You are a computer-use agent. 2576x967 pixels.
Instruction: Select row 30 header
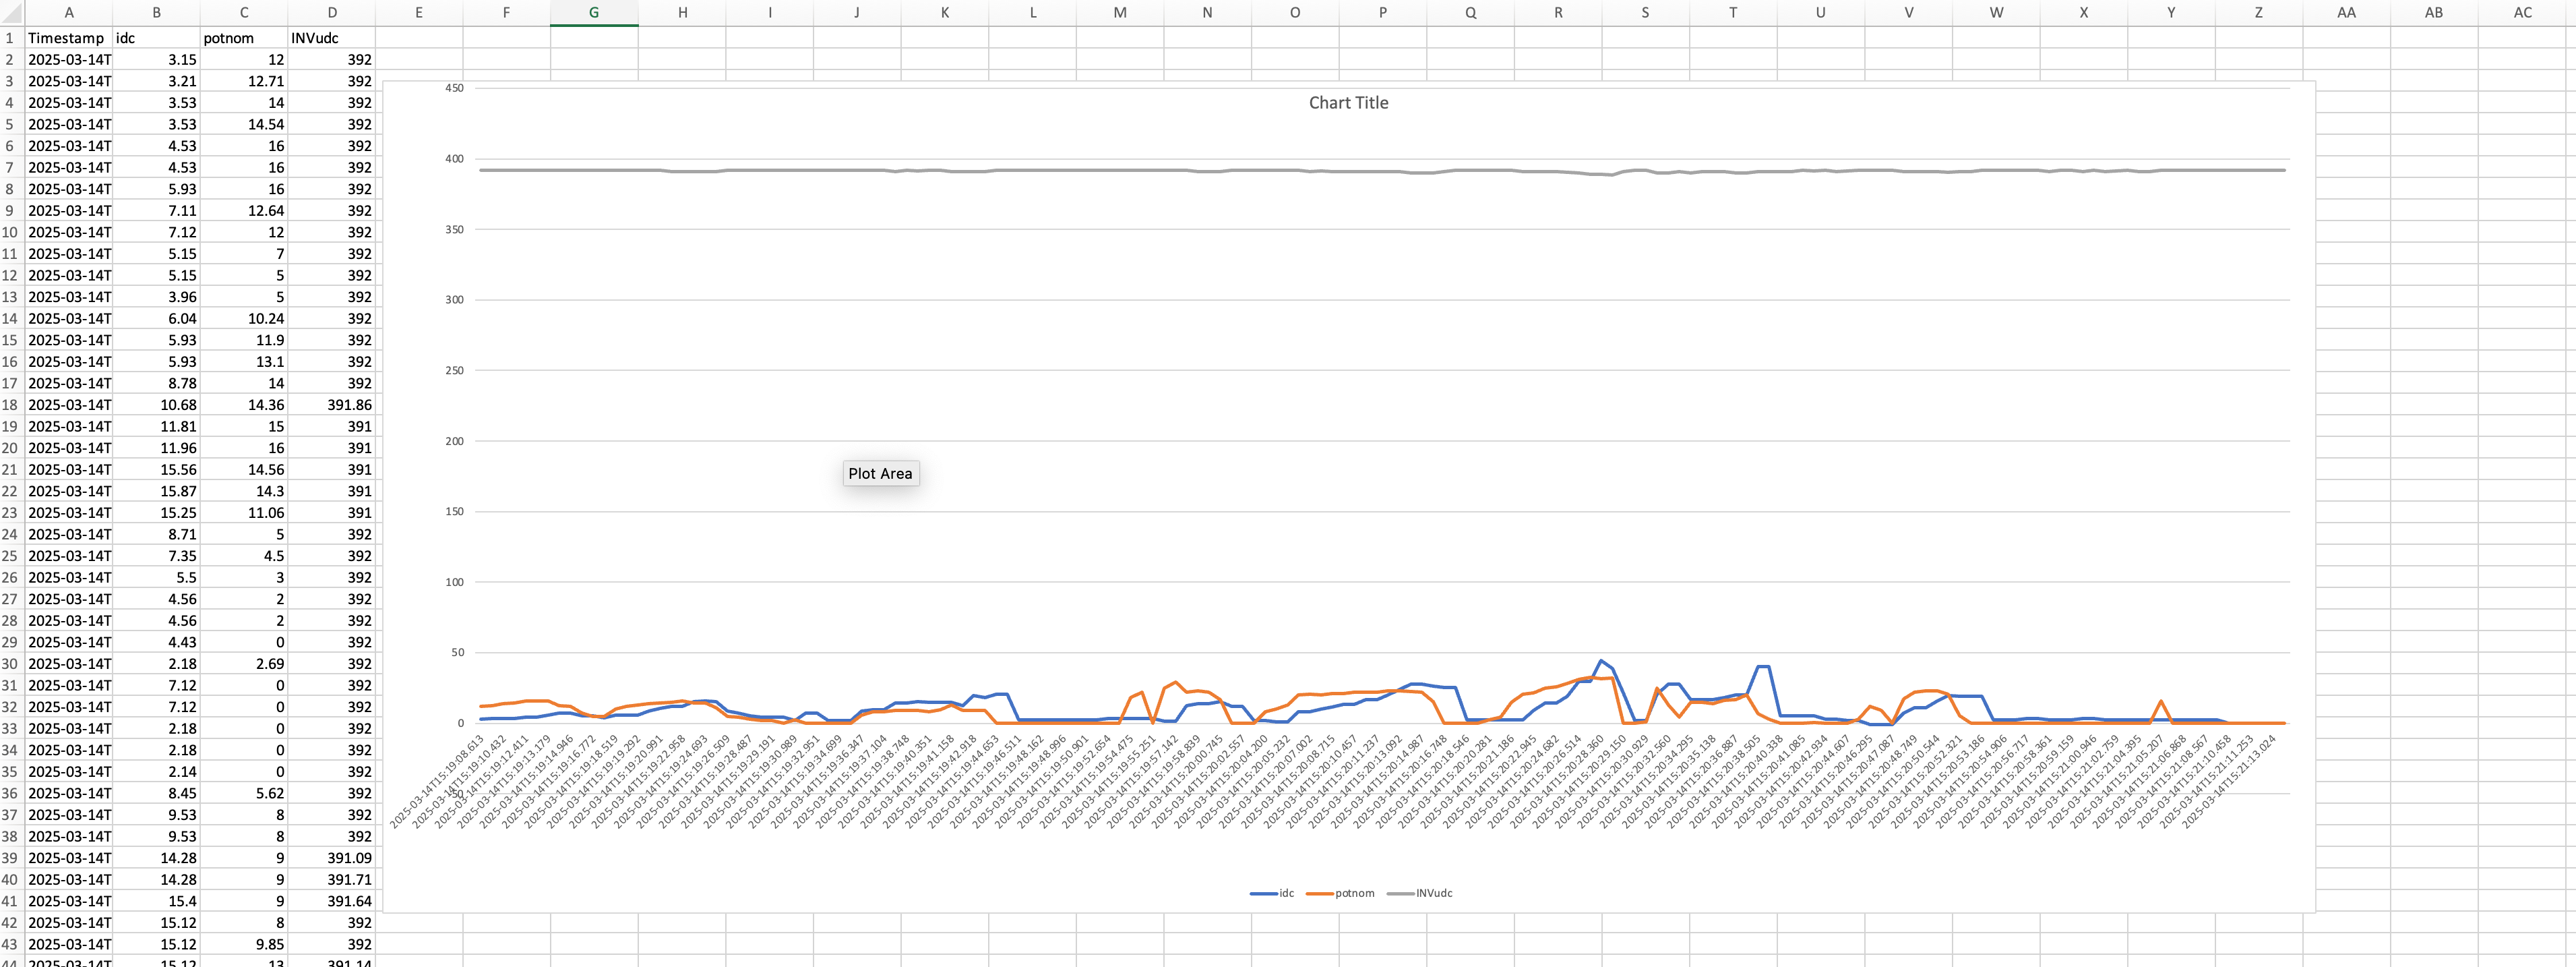tap(10, 664)
